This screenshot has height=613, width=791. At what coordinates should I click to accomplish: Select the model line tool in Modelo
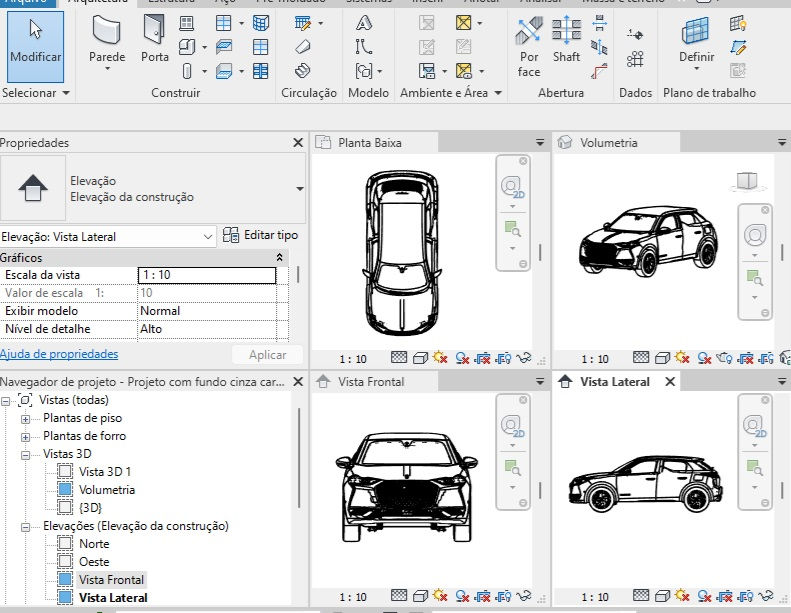(x=364, y=47)
